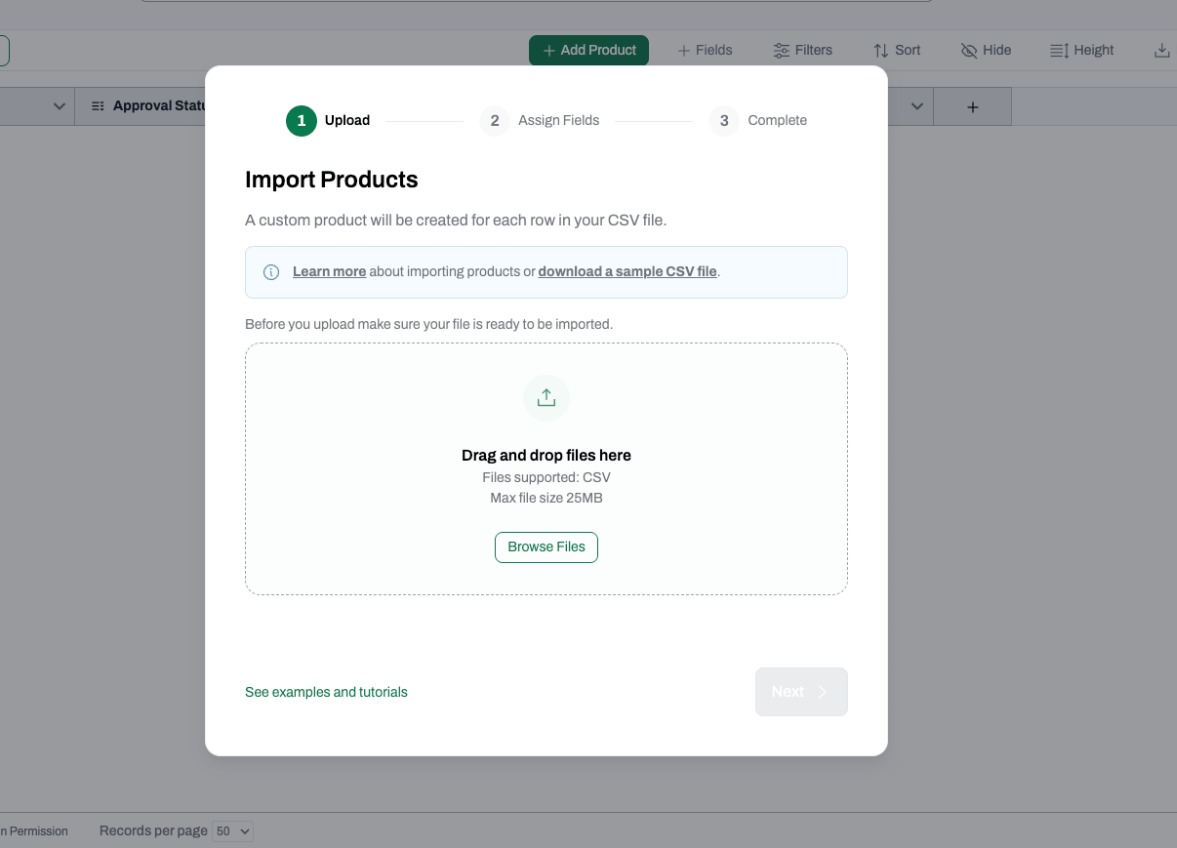Select step 3 Complete
1177x848 pixels.
[x=758, y=120]
